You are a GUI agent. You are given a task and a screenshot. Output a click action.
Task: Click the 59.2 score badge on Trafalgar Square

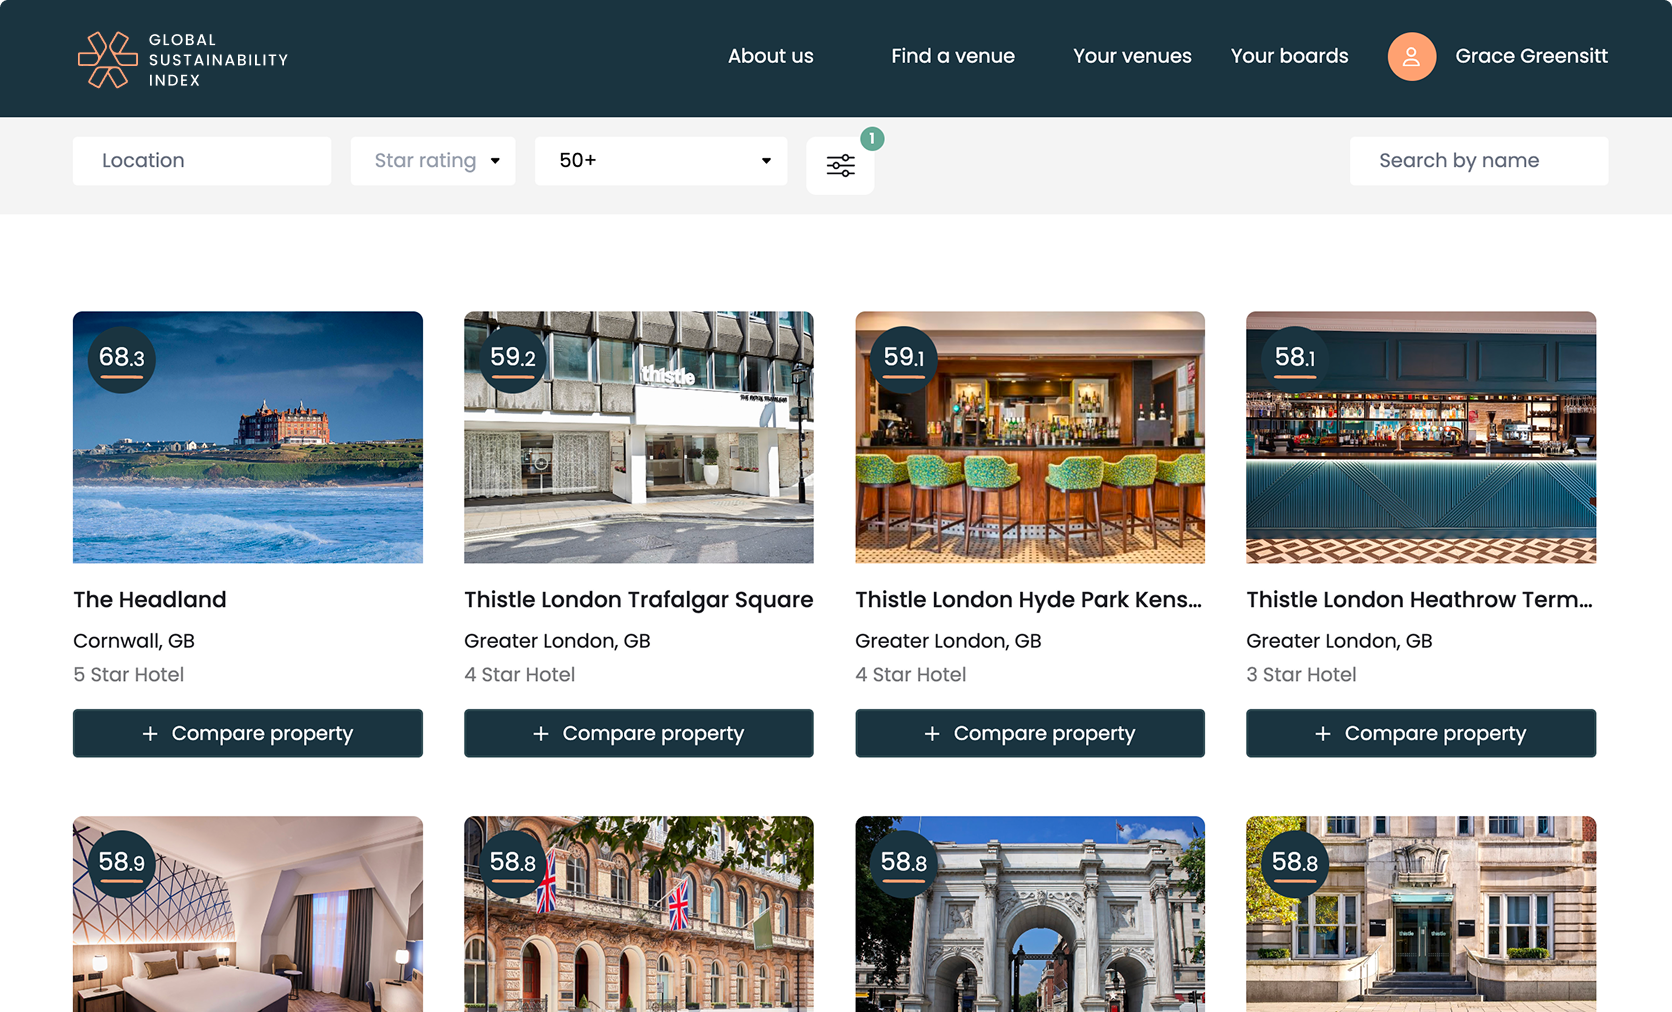(x=513, y=358)
